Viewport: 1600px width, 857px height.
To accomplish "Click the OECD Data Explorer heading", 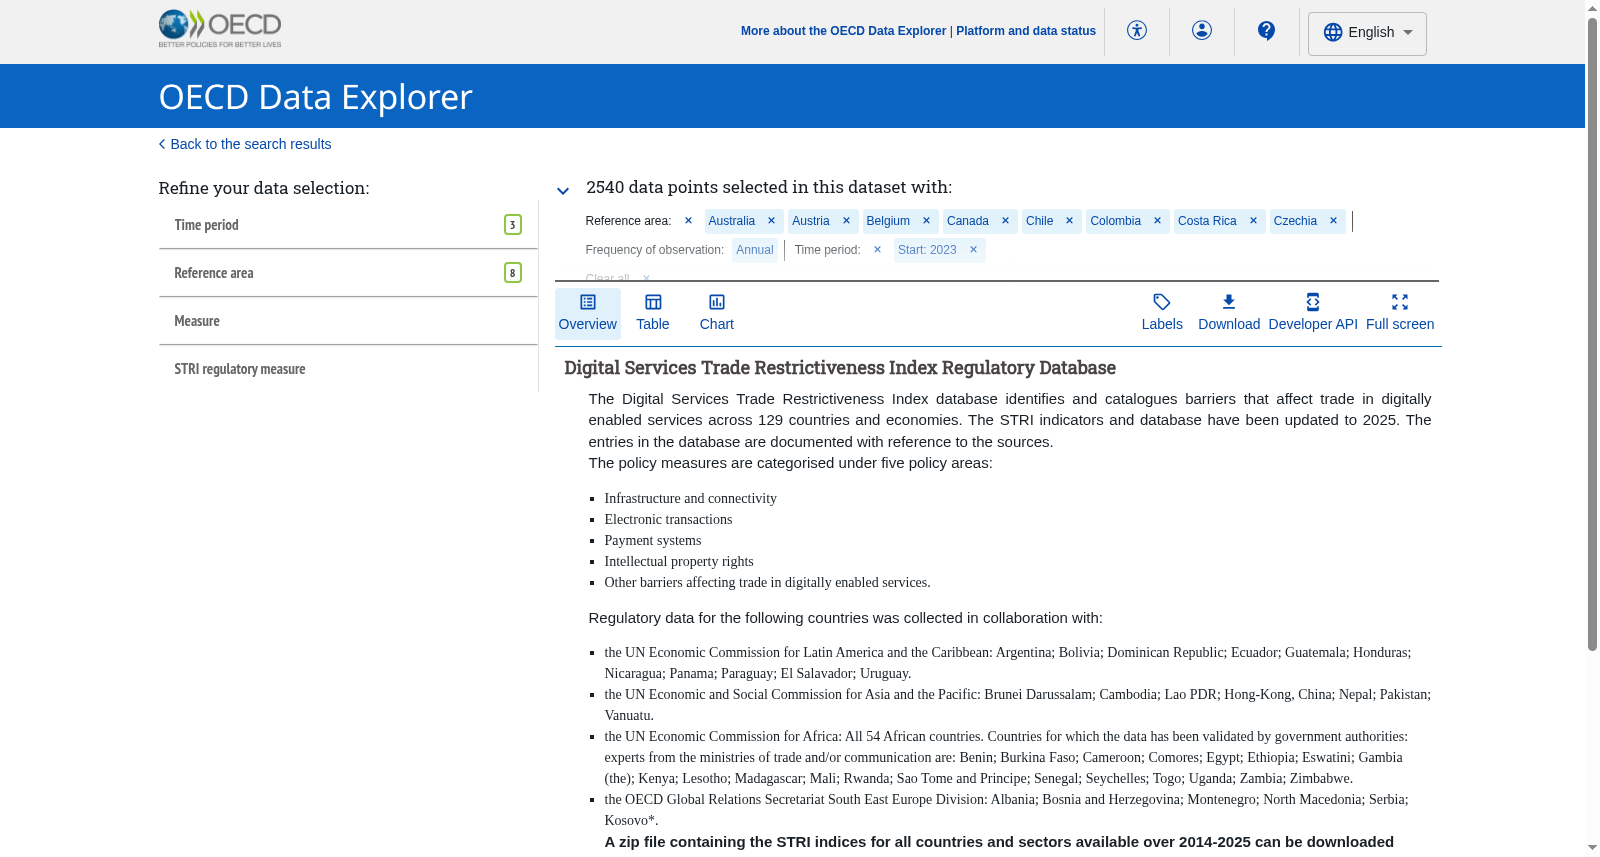I will [x=315, y=97].
